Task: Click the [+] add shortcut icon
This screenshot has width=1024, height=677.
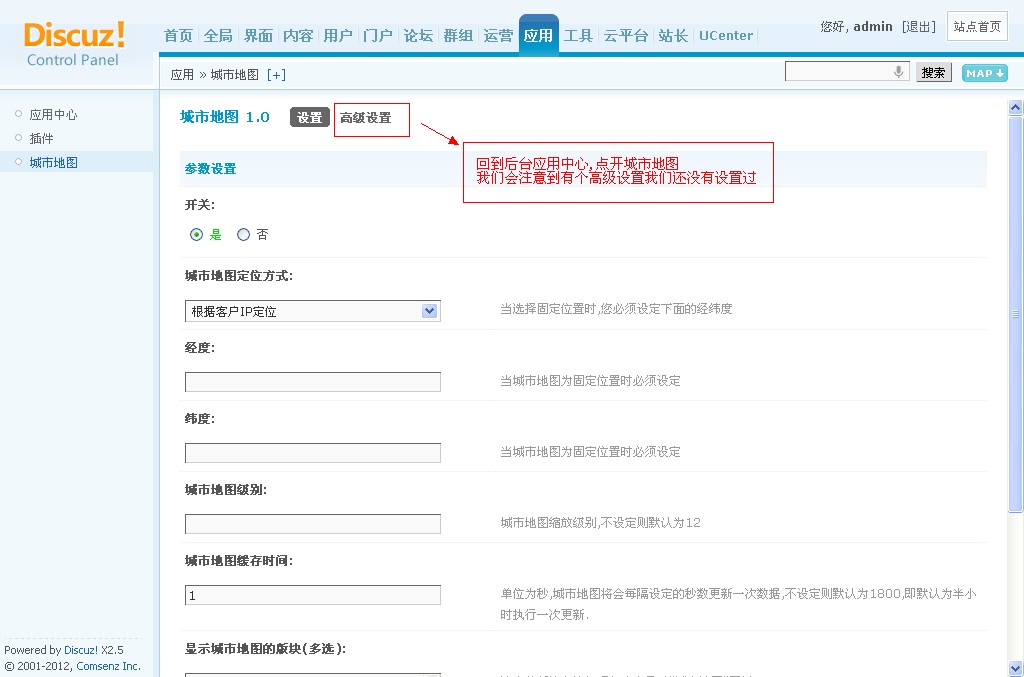Action: coord(276,75)
